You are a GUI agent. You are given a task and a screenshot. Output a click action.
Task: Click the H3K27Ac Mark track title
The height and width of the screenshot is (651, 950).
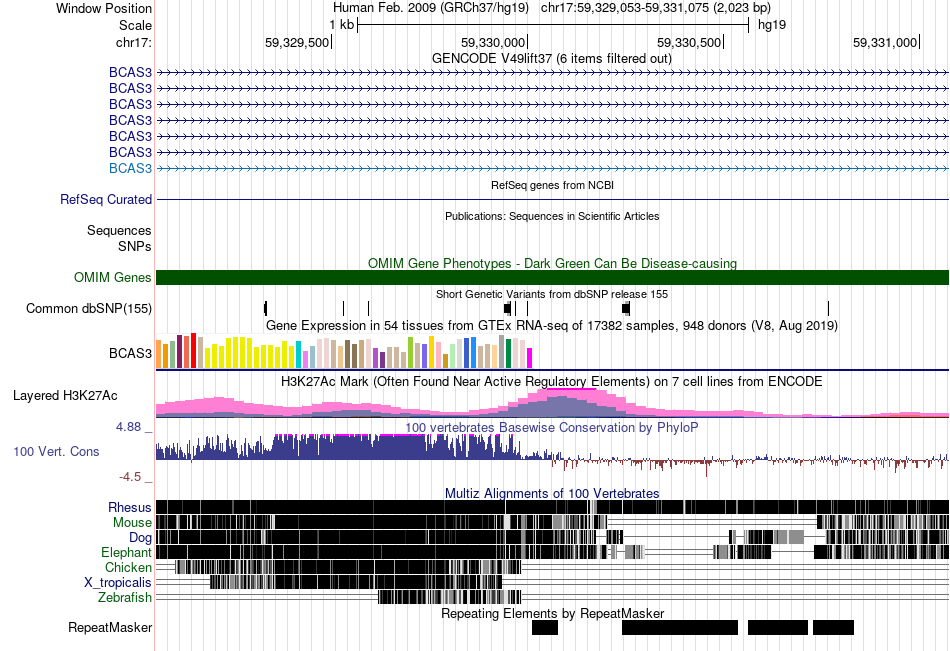coord(552,382)
